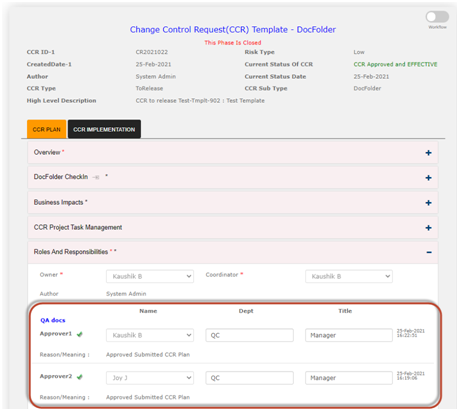Click CCR ID value CR2021022

[152, 52]
